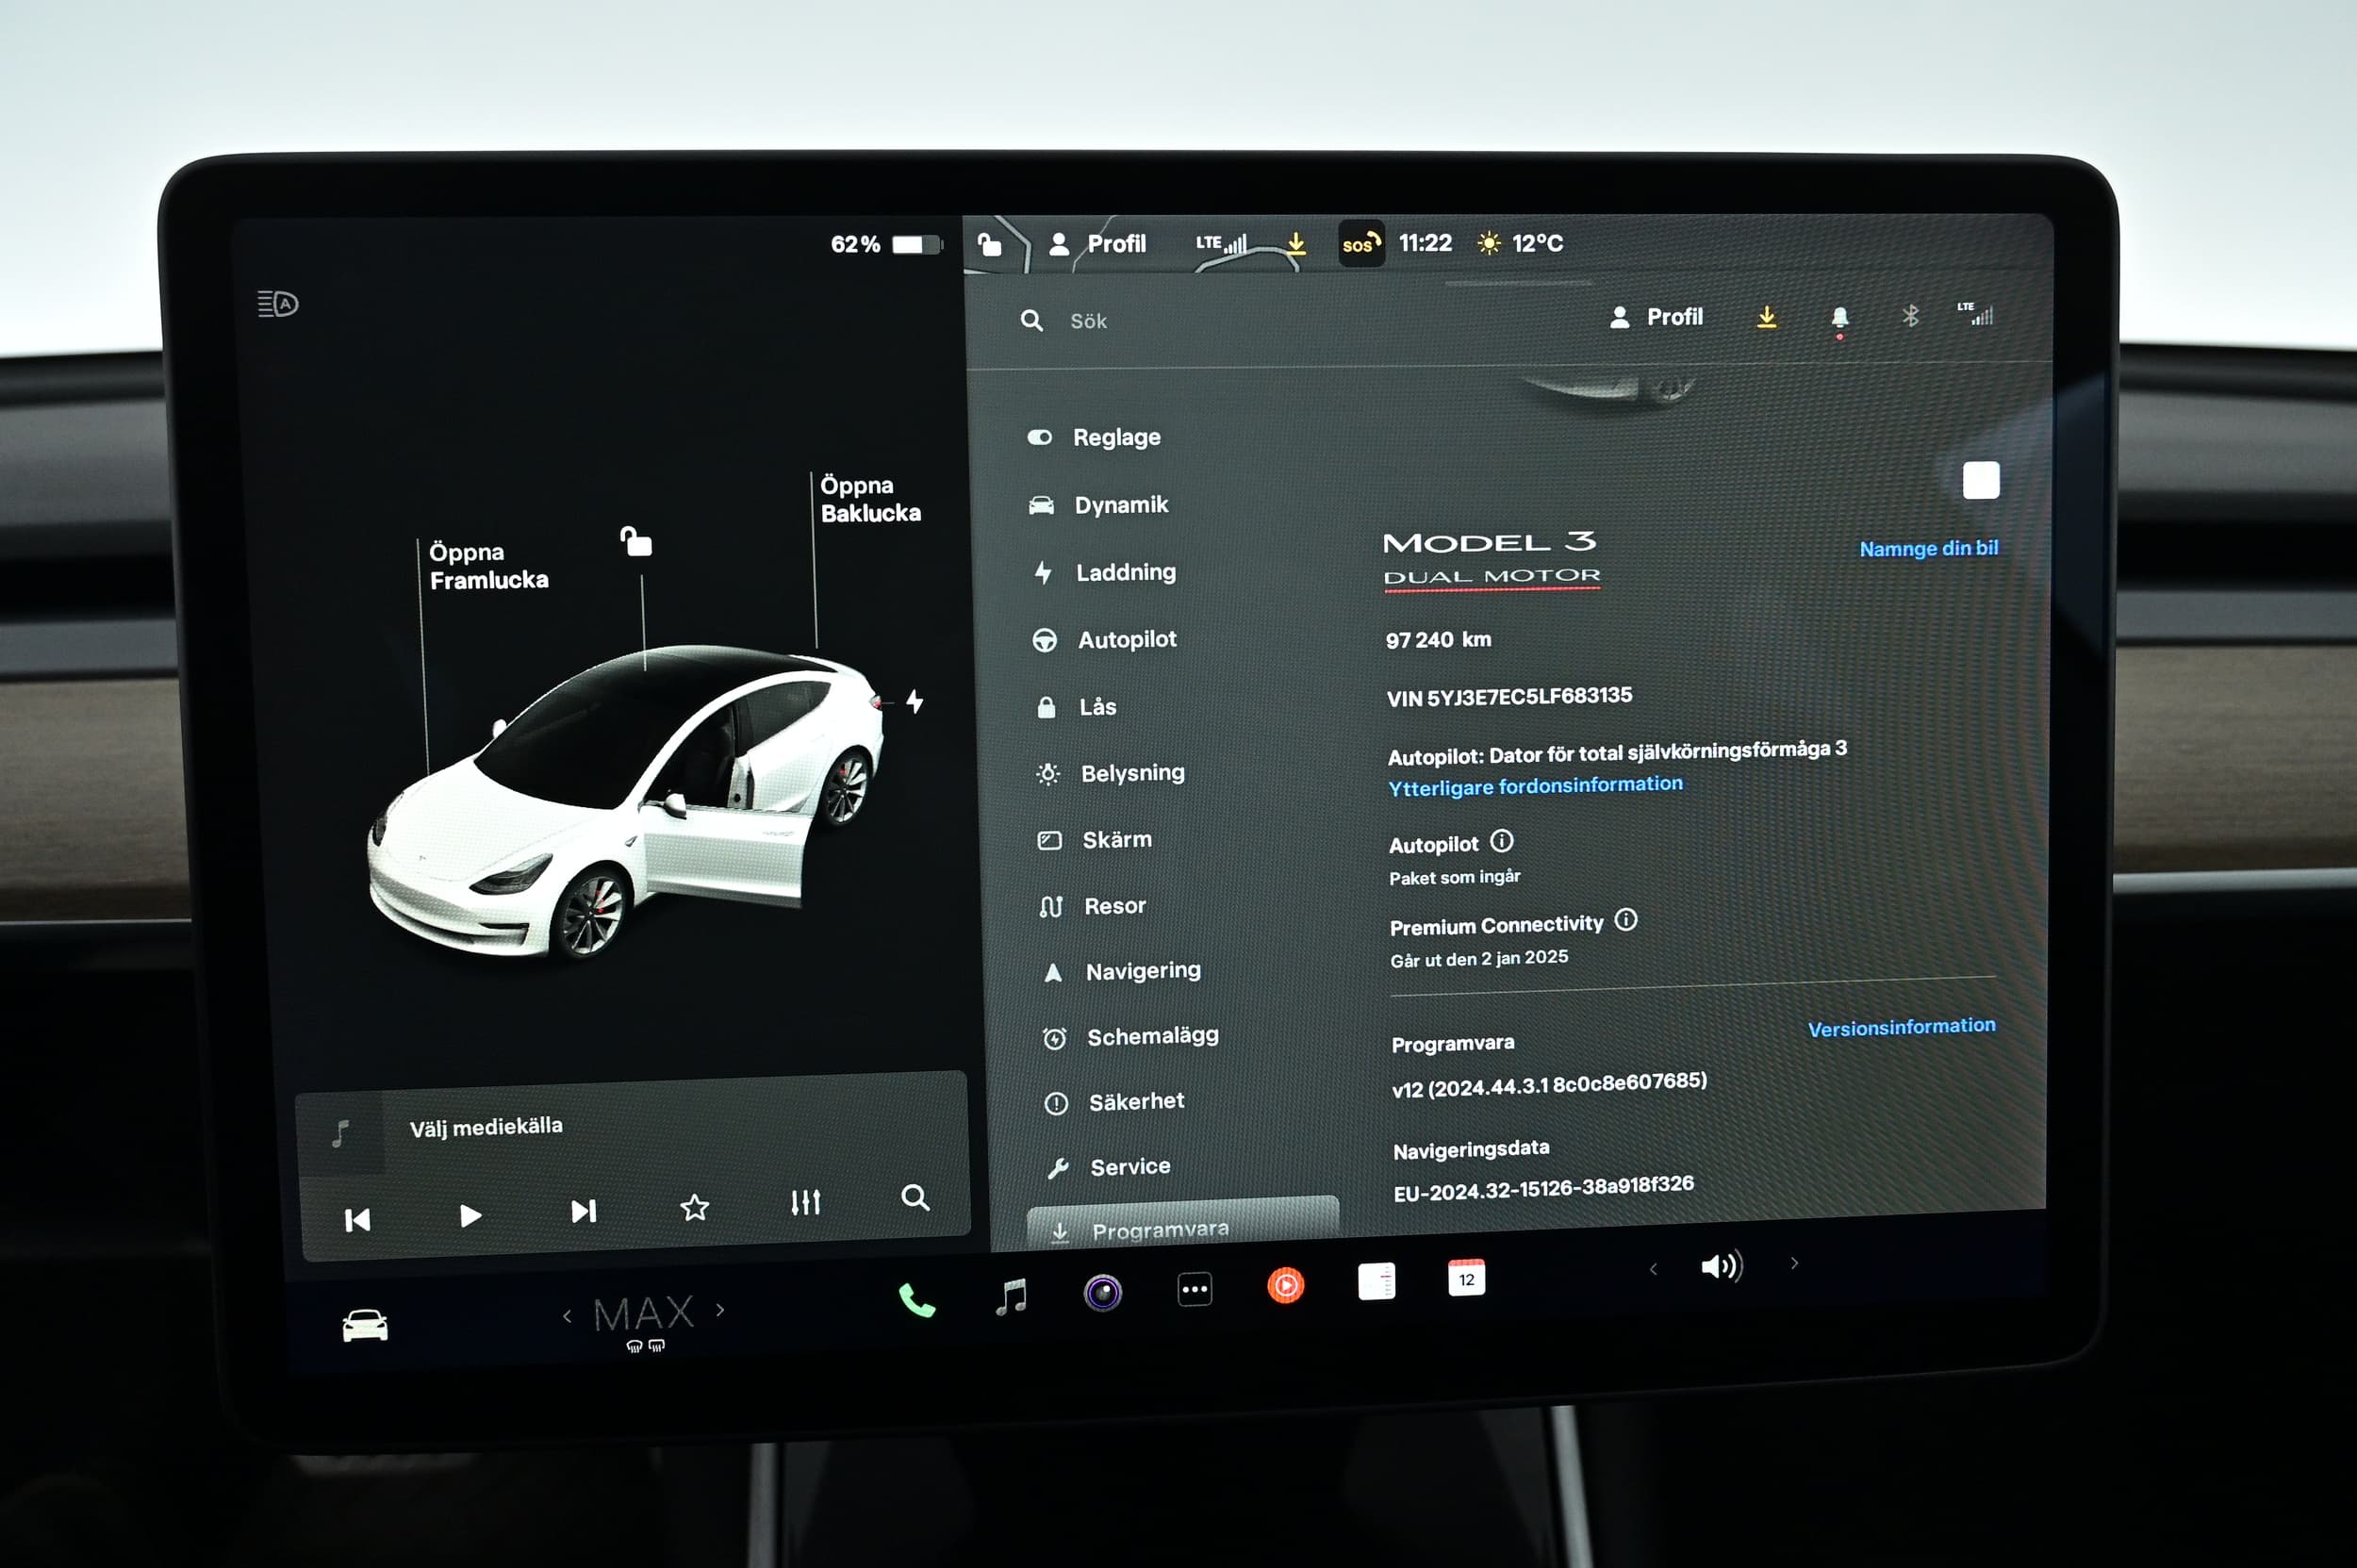
Task: Open the calendar app showing 12
Action: point(1466,1278)
